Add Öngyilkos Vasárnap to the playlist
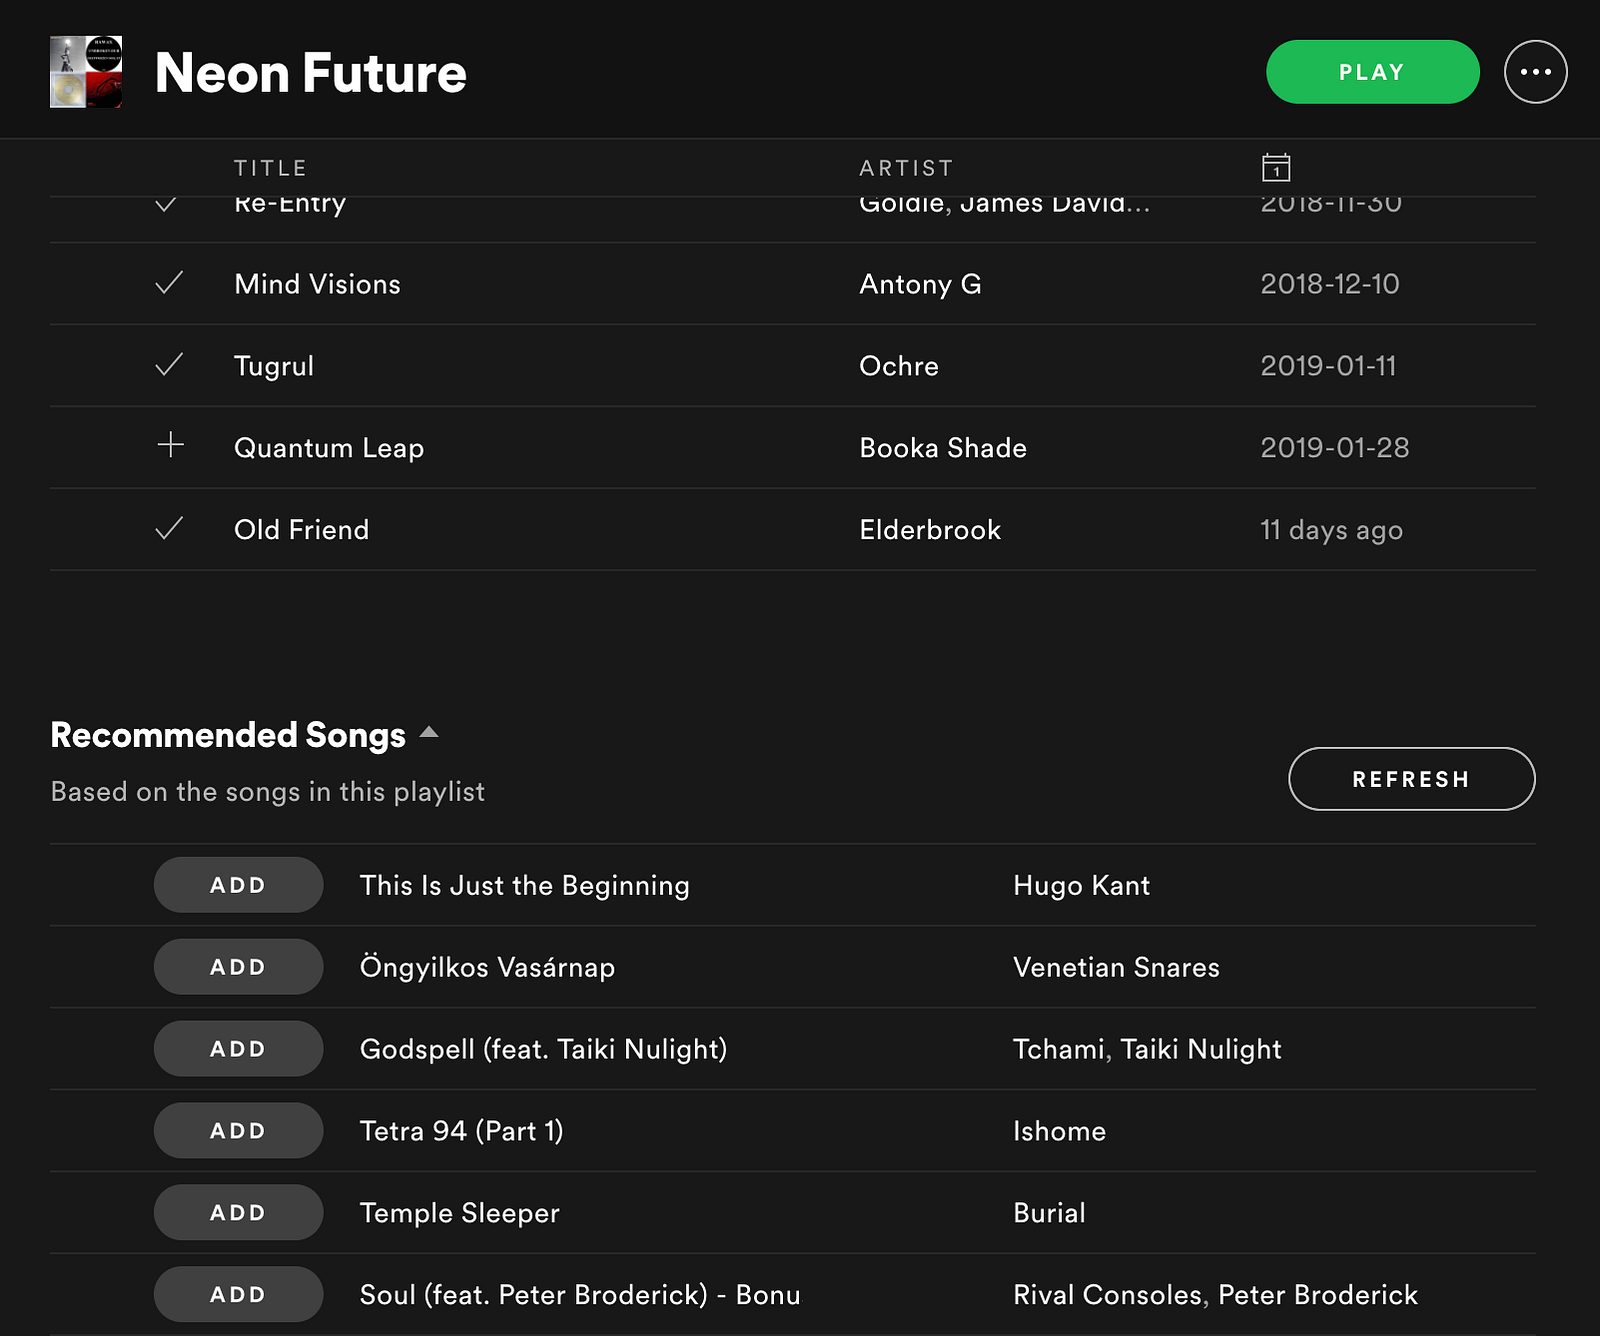The height and width of the screenshot is (1336, 1600). click(238, 967)
